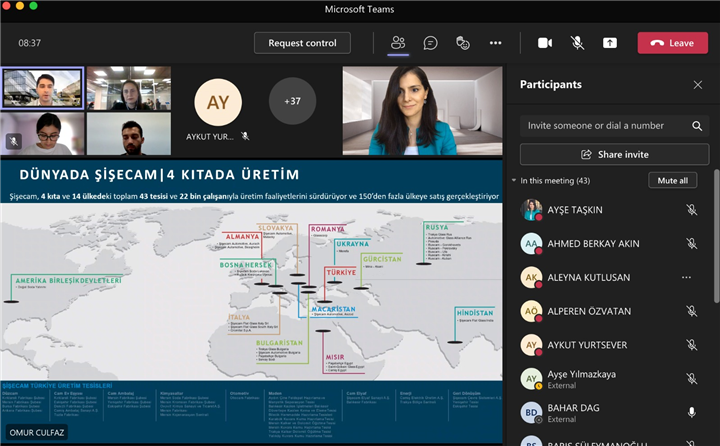Select AYŞE TAŞKIN's avatar in participants
The height and width of the screenshot is (446, 720).
[x=531, y=210]
